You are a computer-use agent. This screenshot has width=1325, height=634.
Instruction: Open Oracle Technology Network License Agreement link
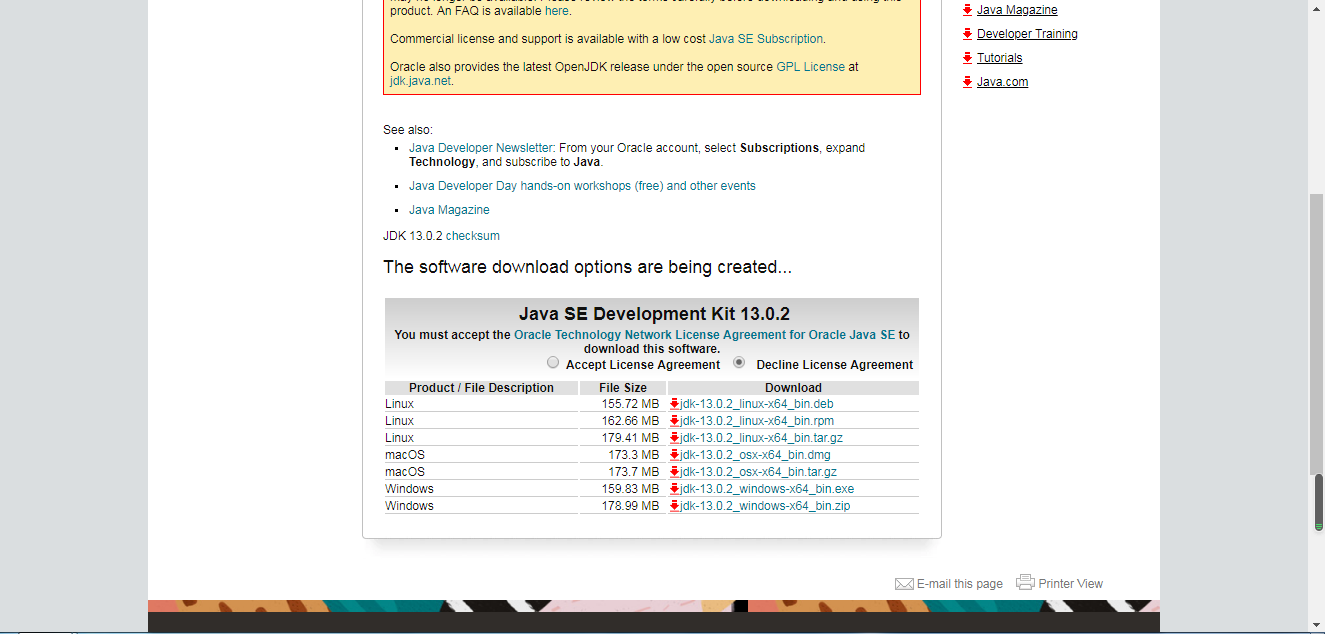point(704,335)
